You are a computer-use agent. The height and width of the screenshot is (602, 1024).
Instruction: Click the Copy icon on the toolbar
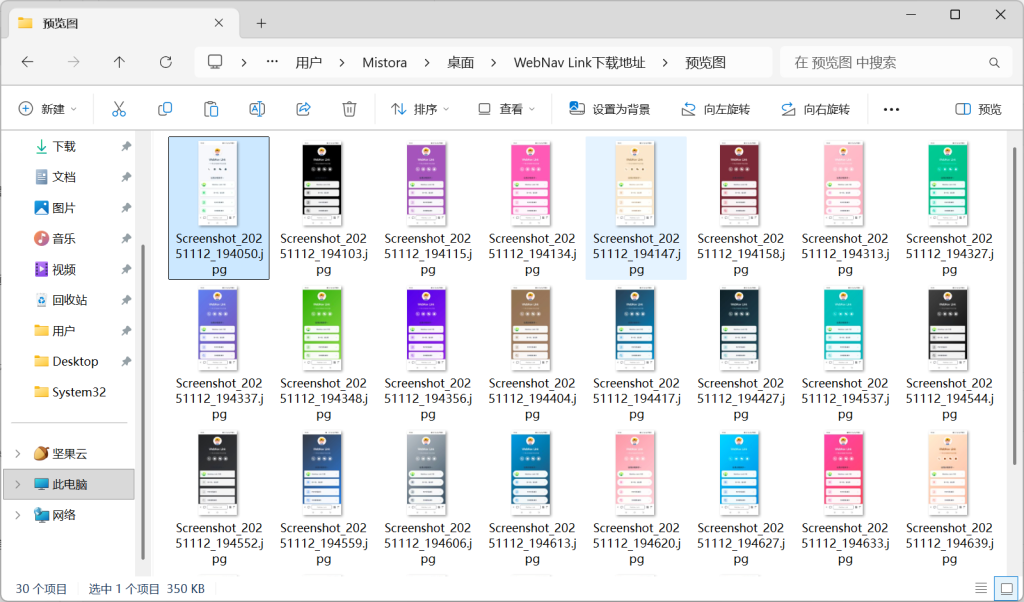click(x=164, y=108)
